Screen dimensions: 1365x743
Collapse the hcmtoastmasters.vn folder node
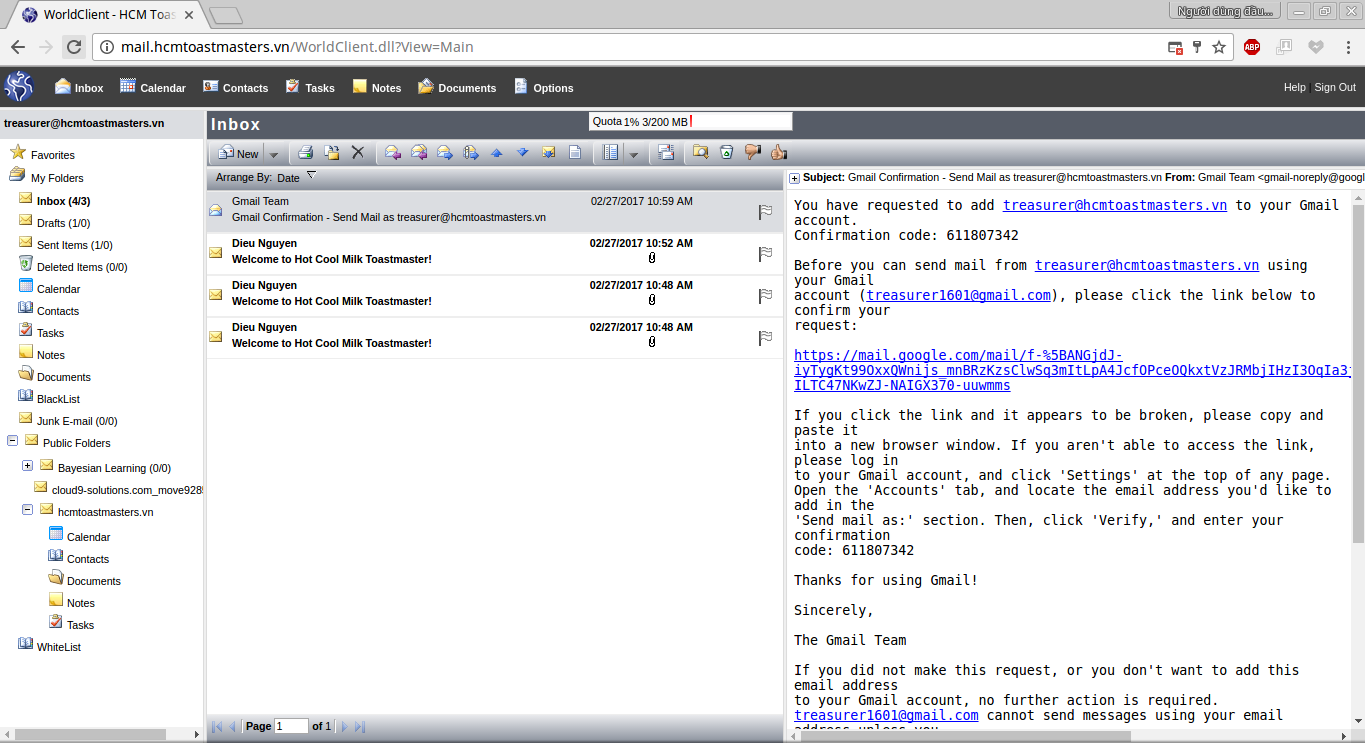pos(27,510)
